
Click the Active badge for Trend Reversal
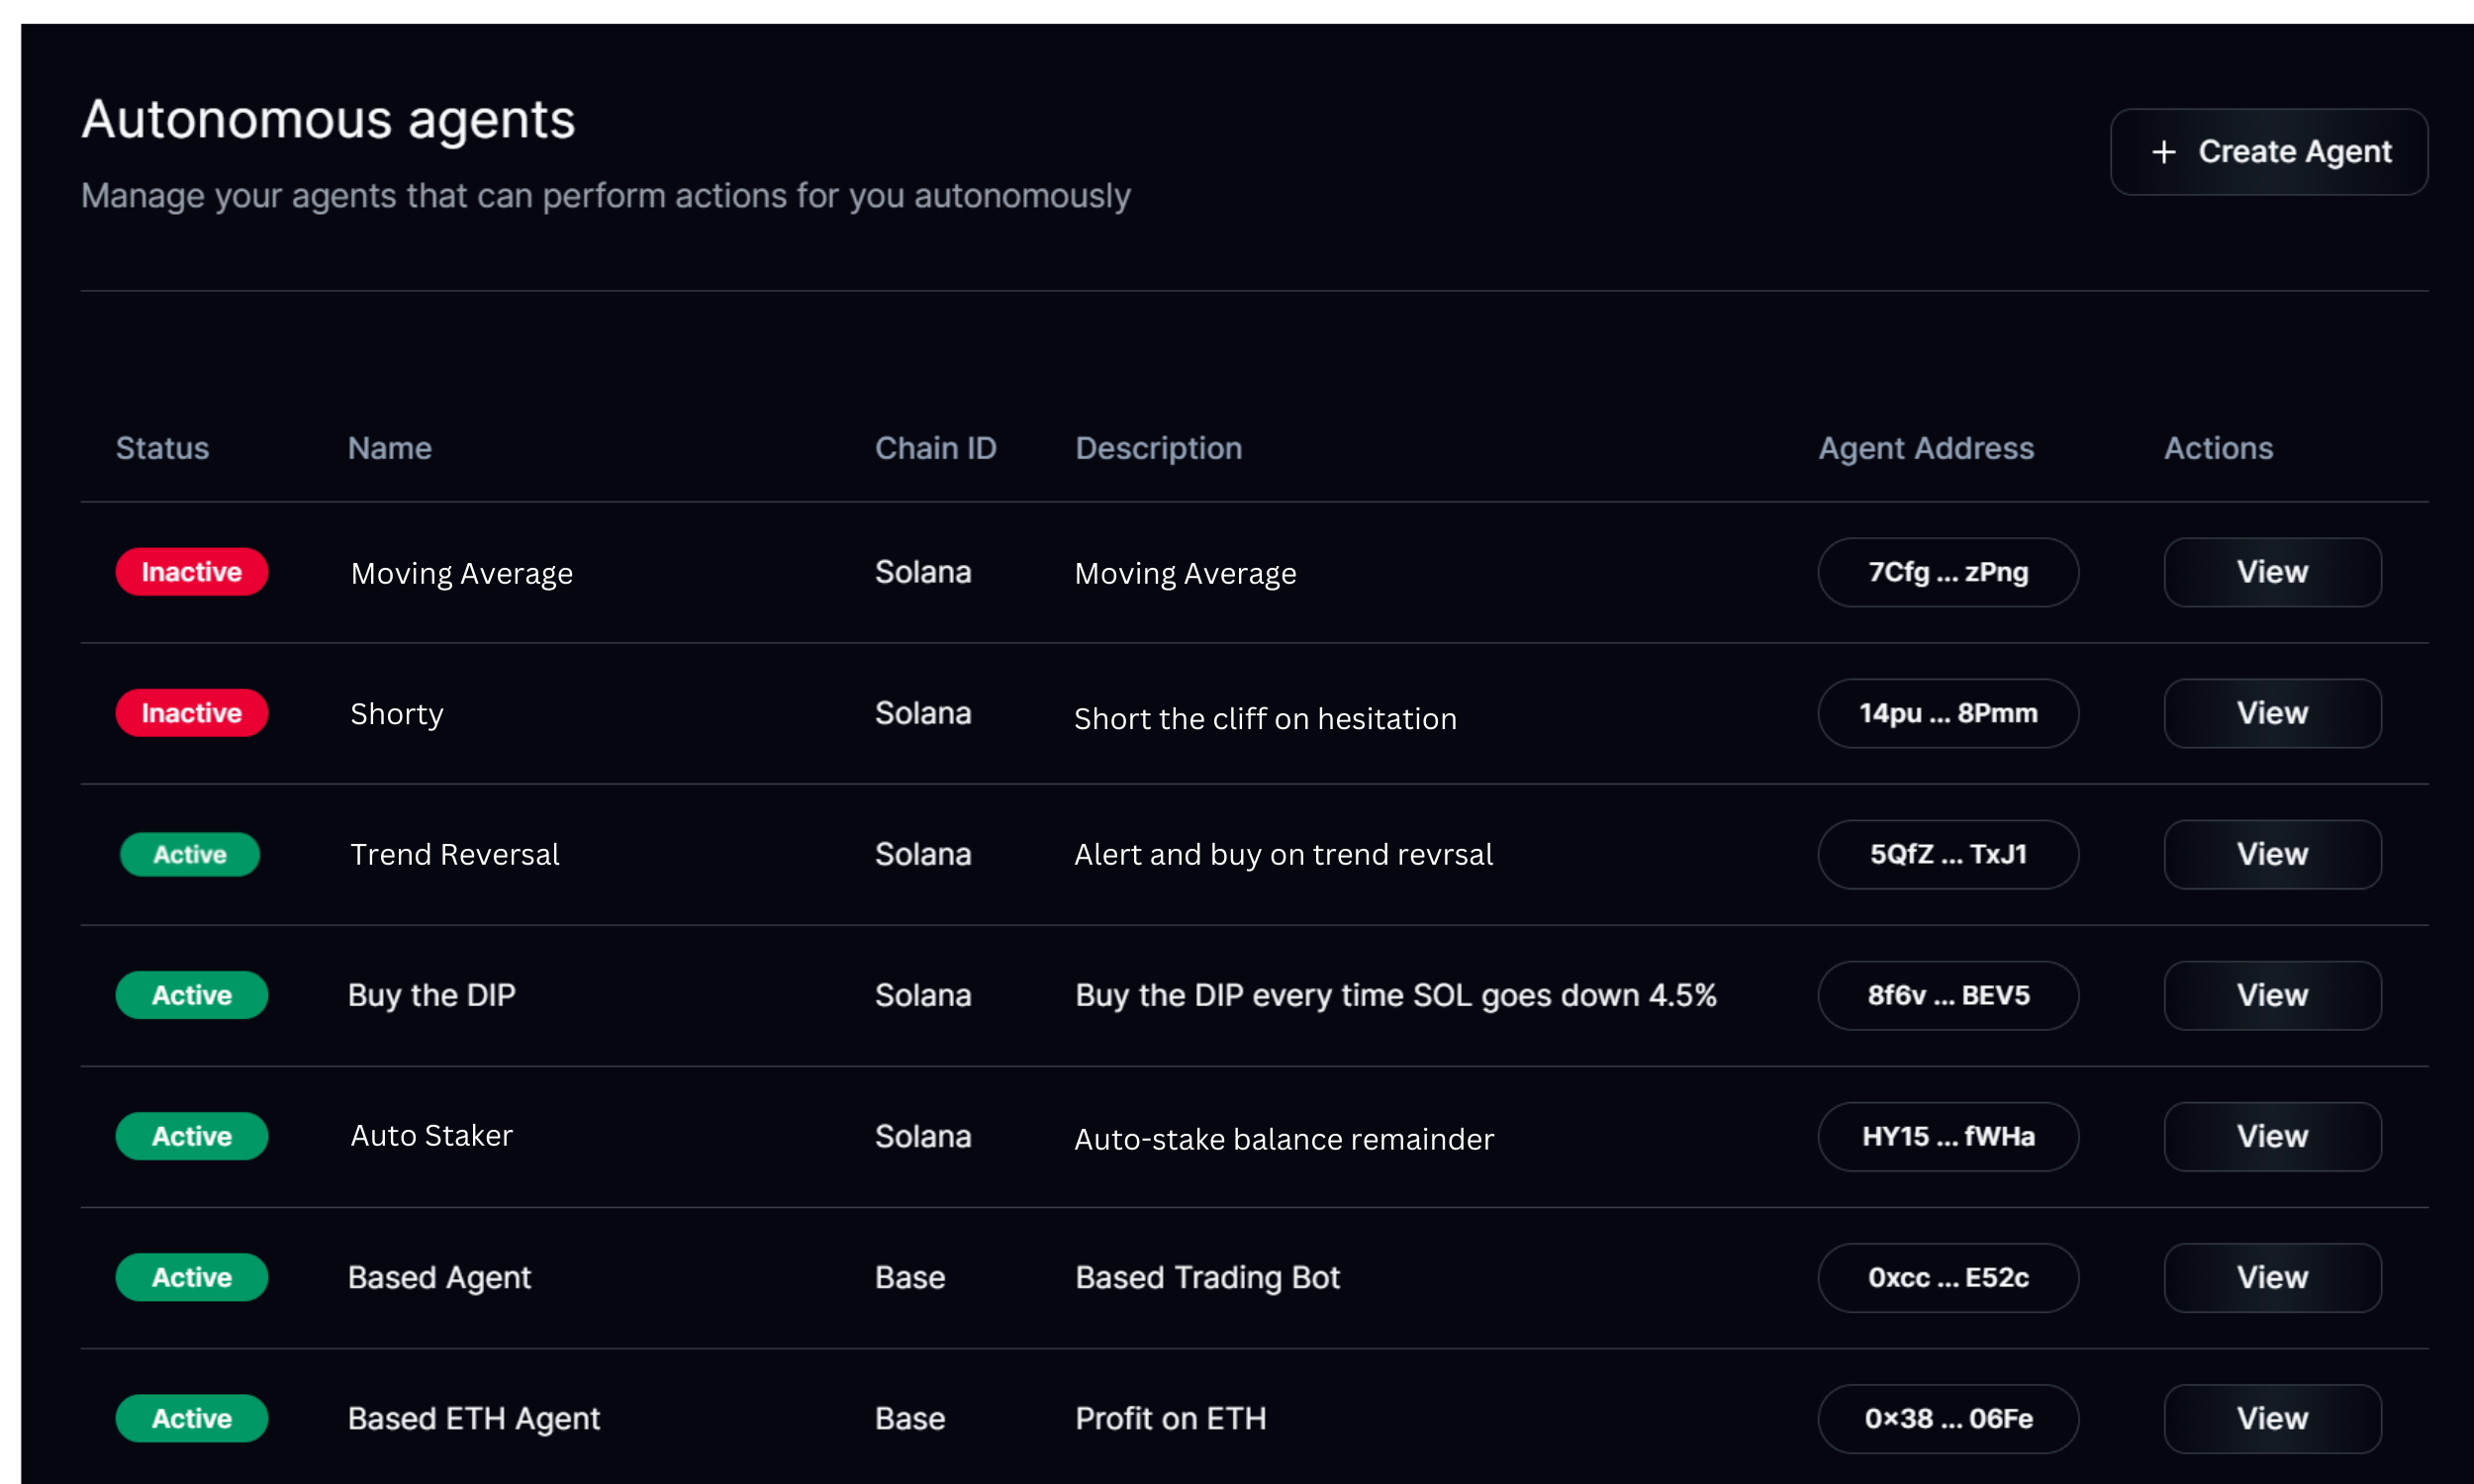point(190,854)
